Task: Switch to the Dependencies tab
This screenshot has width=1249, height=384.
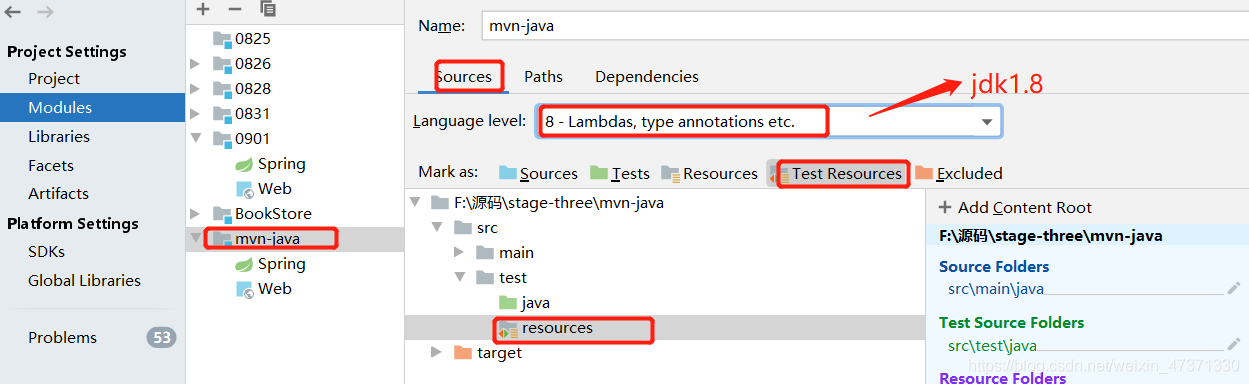Action: pyautogui.click(x=647, y=77)
